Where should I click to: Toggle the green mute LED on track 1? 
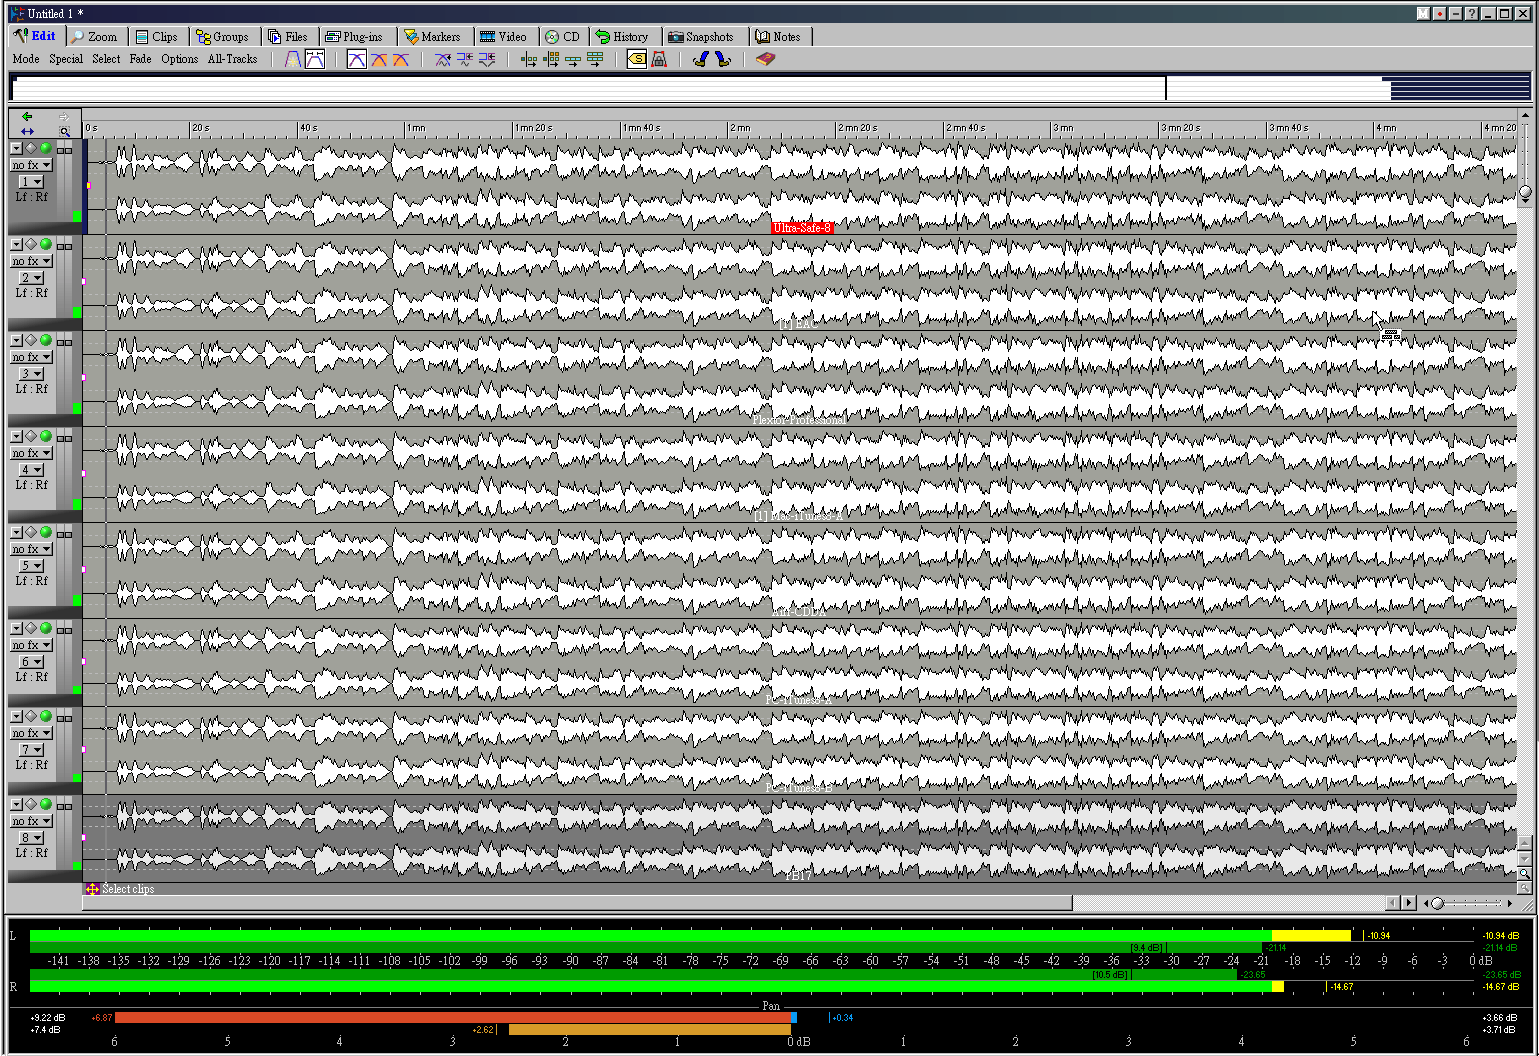tap(45, 148)
